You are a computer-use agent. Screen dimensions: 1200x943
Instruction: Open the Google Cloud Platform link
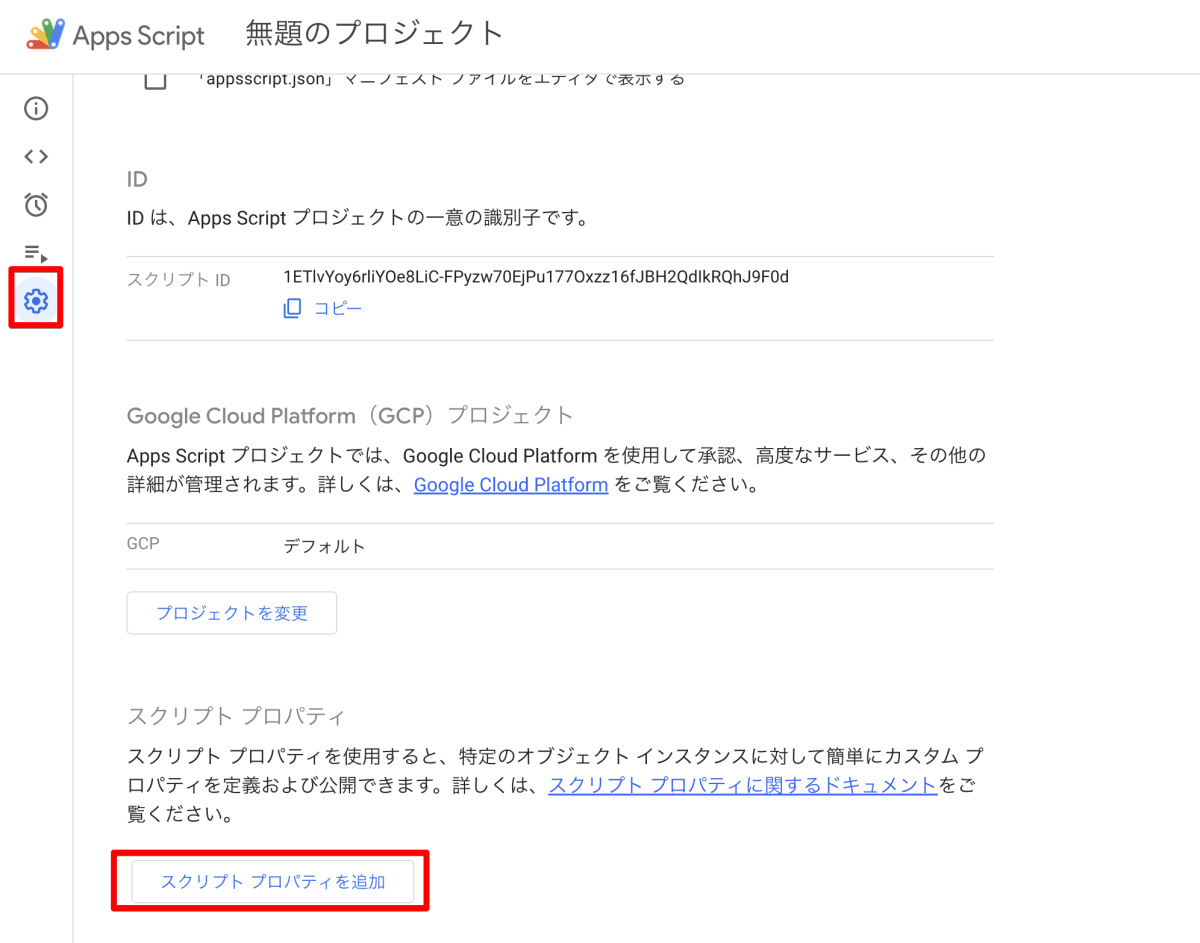click(x=511, y=485)
